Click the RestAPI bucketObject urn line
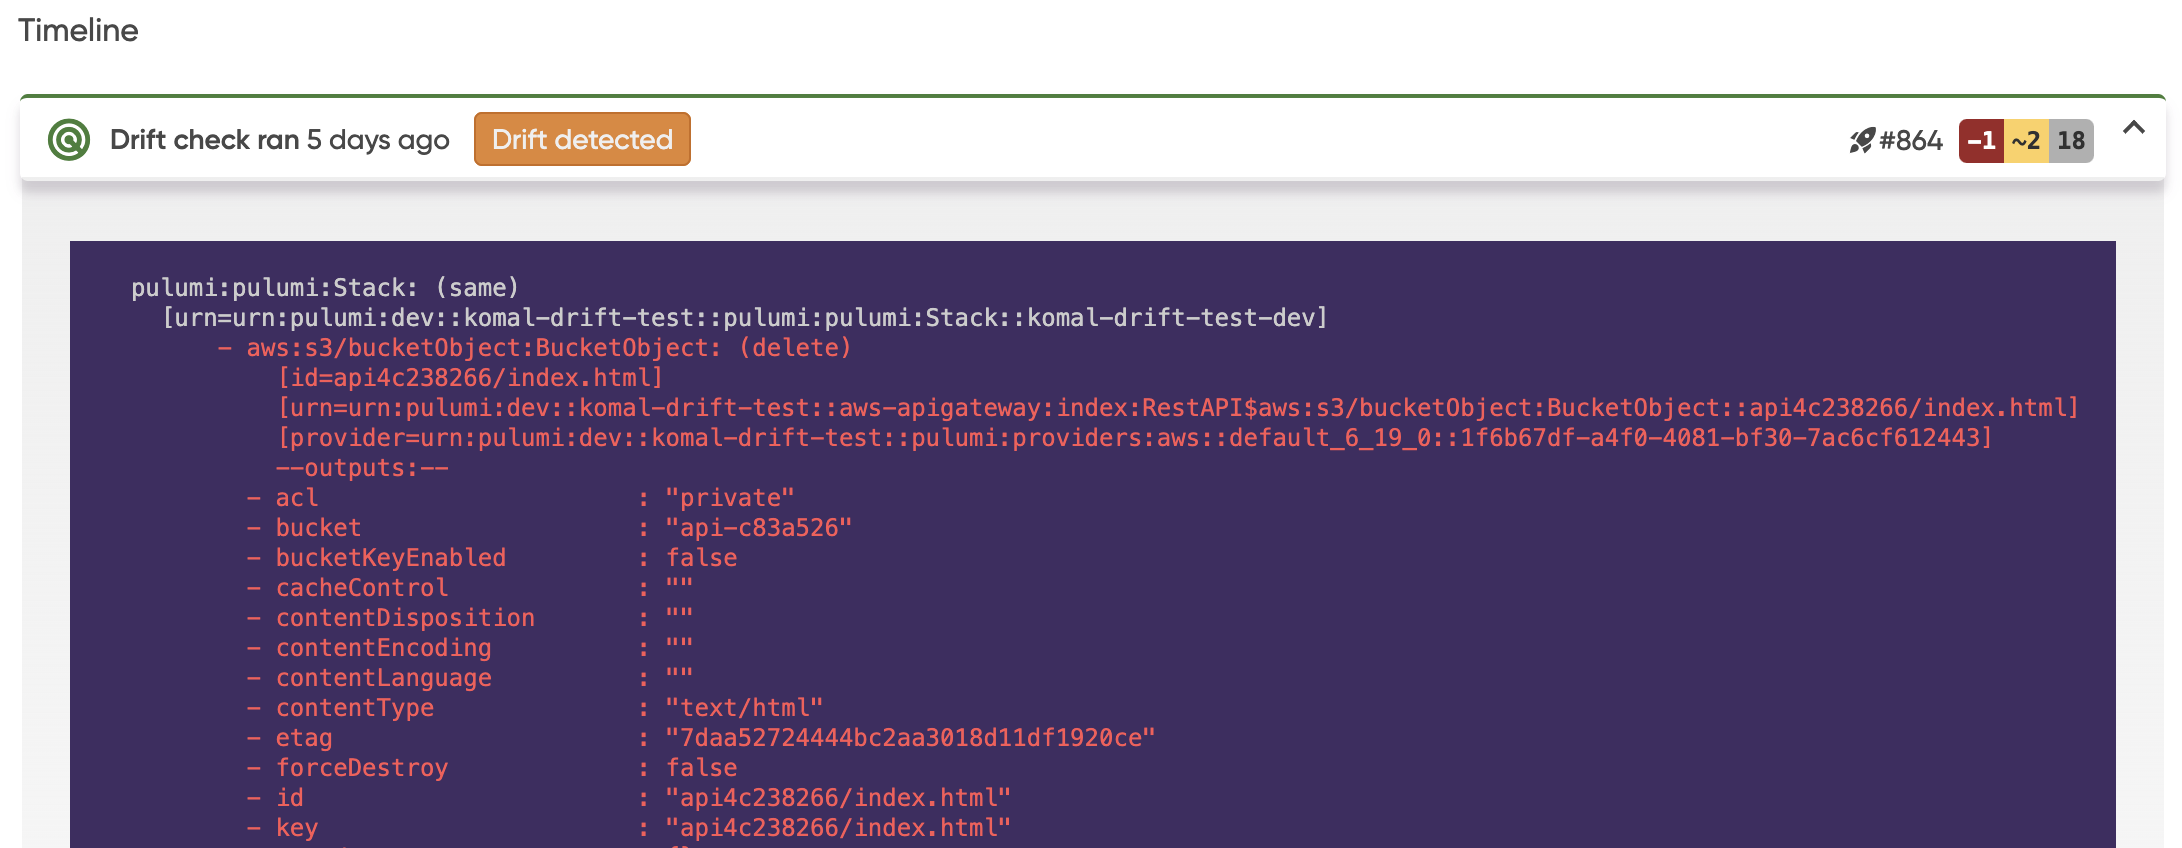 pos(1178,408)
